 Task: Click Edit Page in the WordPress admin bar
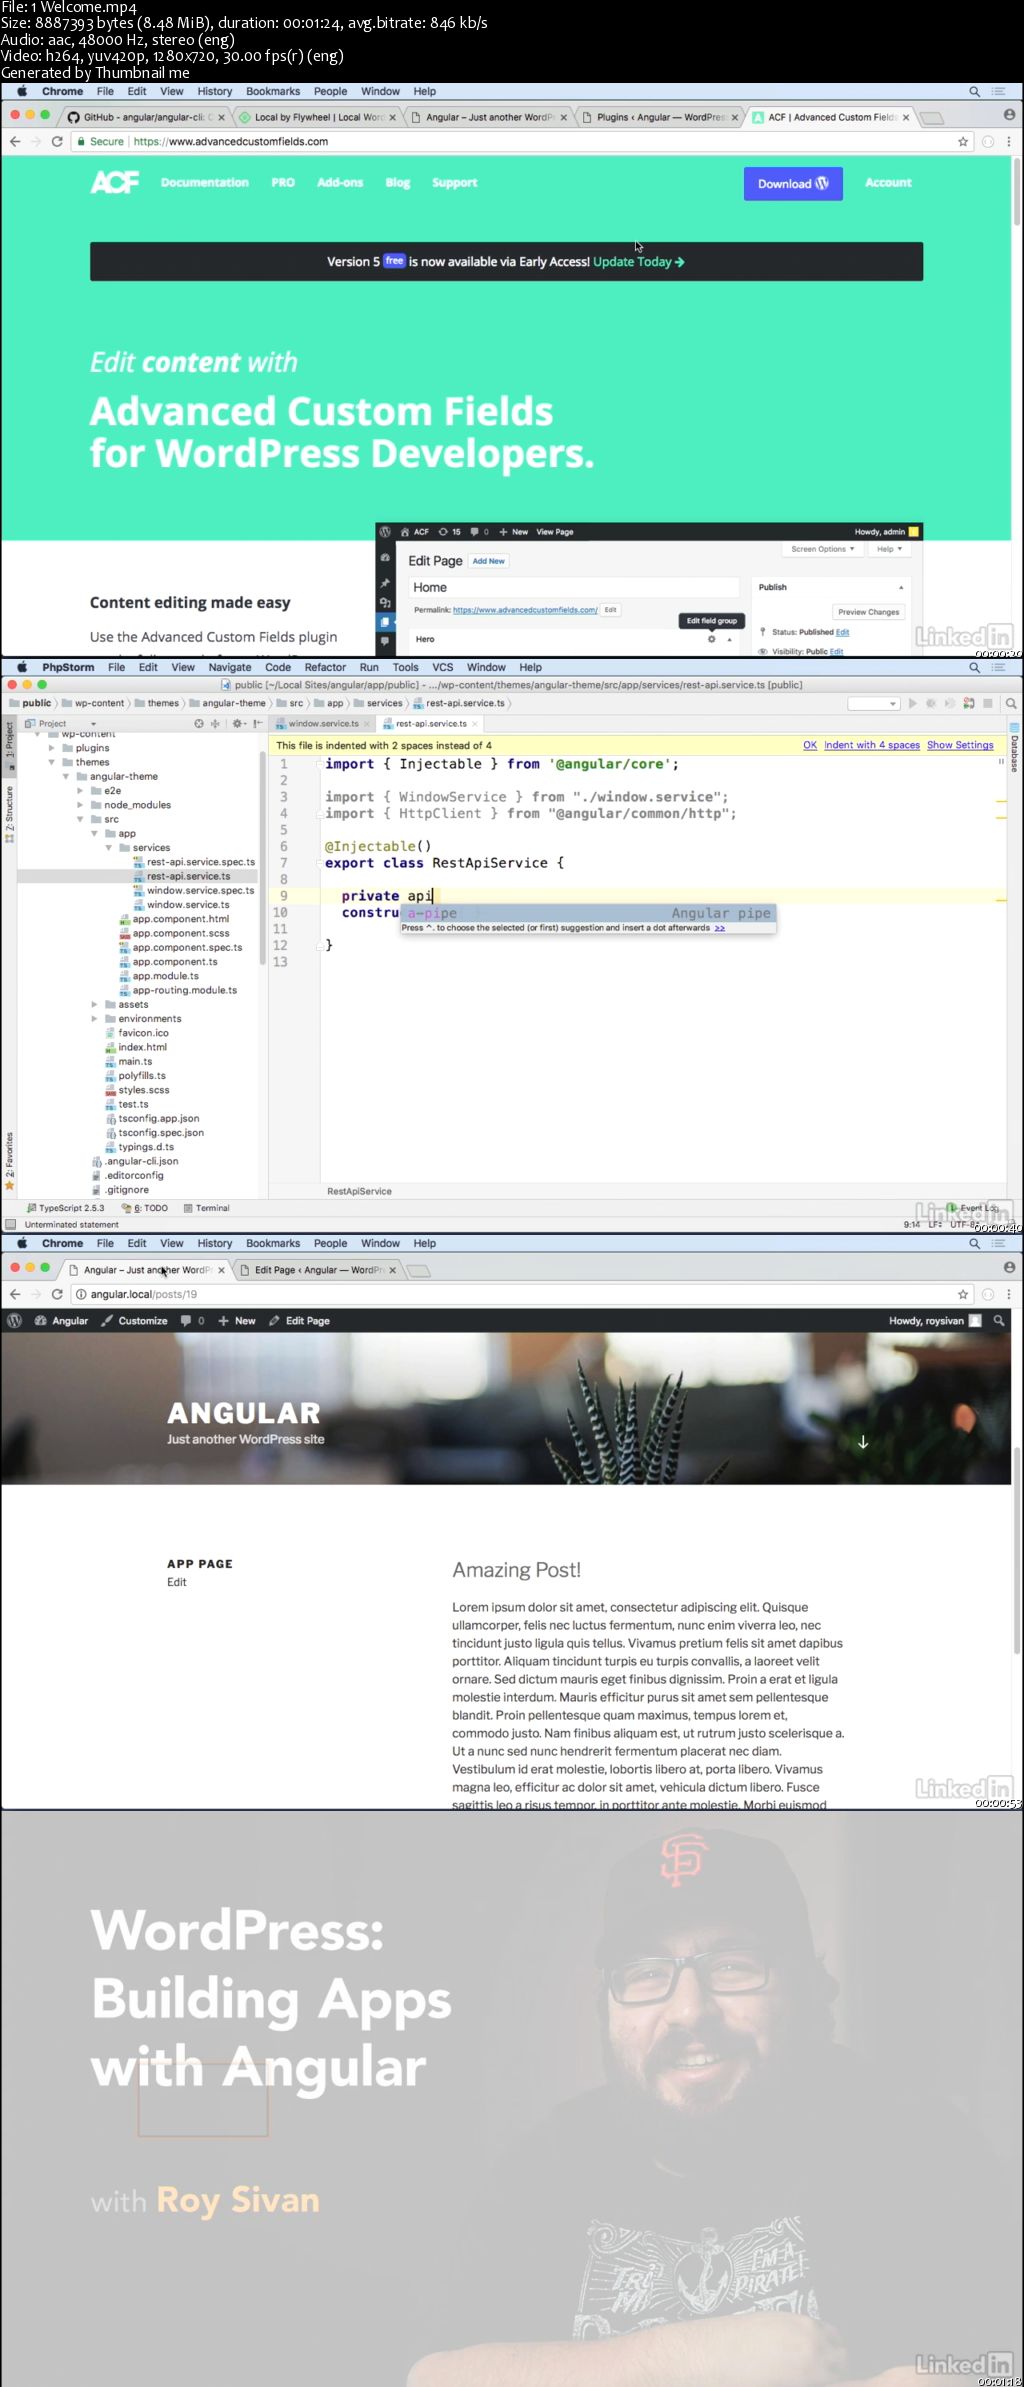299,1321
